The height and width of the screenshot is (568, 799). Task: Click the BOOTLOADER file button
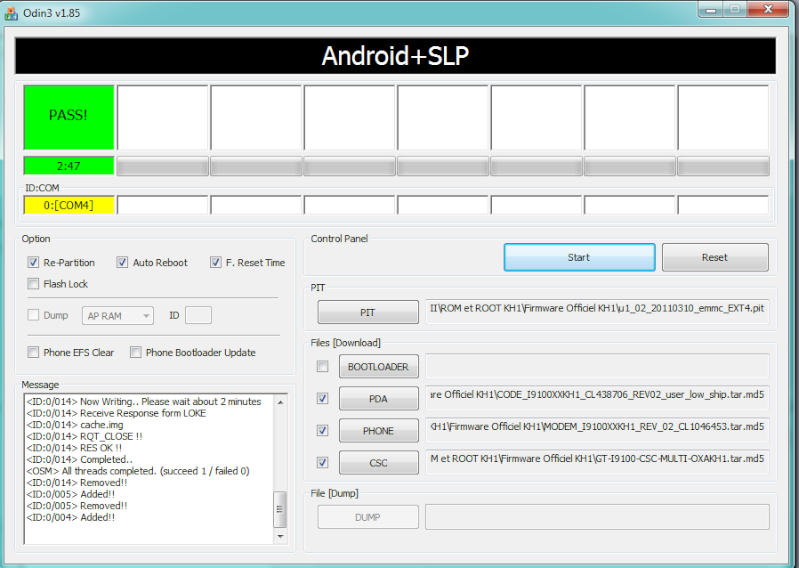point(379,366)
